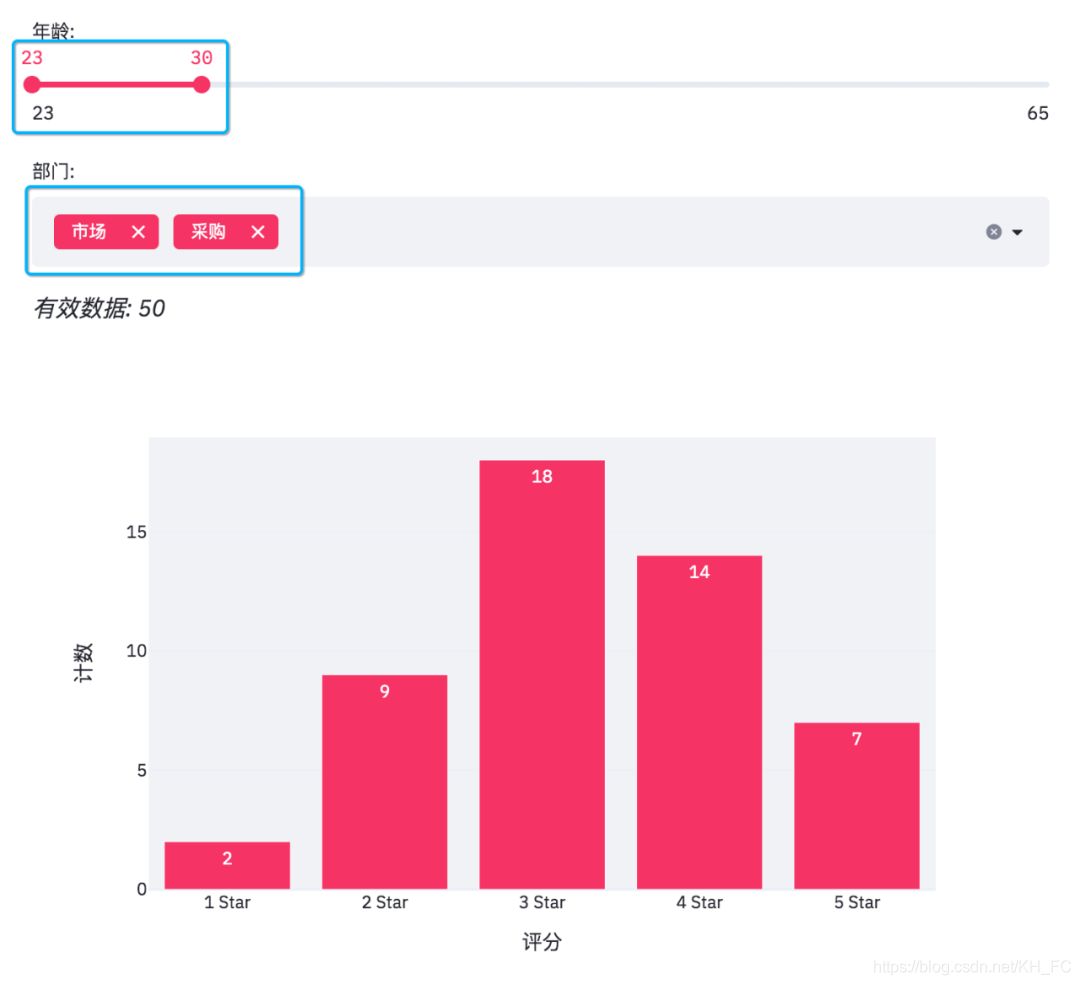Click the 1 Star bar
Screen dimensions: 1080x985
(x=227, y=866)
